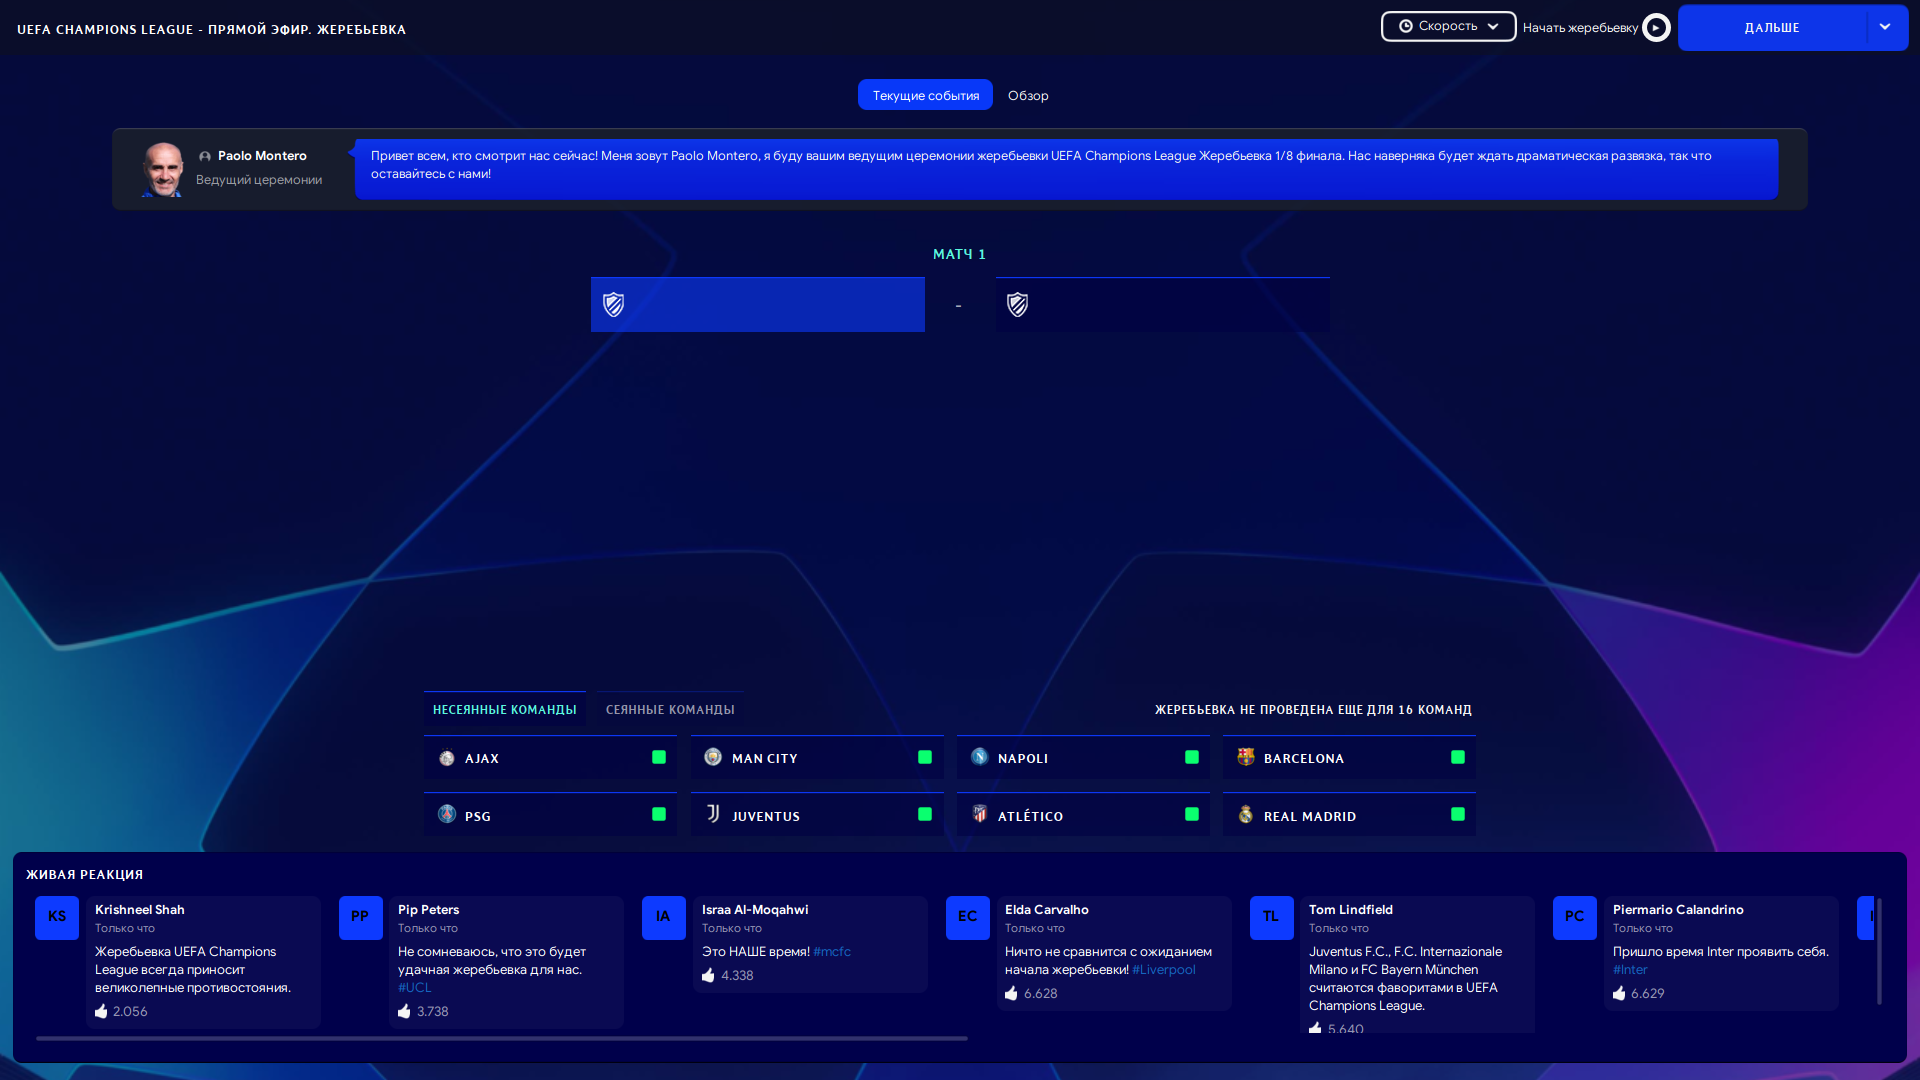1920x1080 pixels.
Task: Click the clock icon in the speed button
Action: click(1406, 26)
